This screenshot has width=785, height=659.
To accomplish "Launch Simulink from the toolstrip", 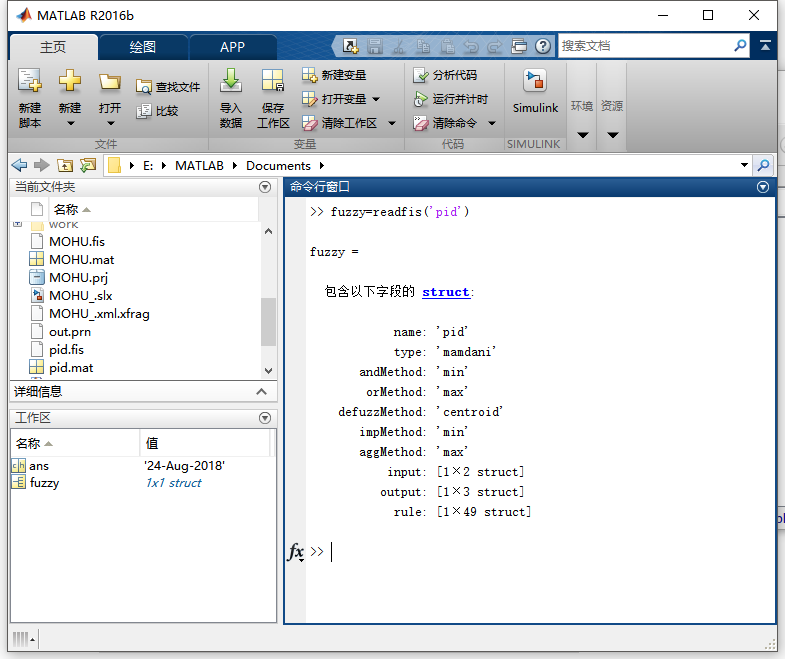I will pos(535,92).
